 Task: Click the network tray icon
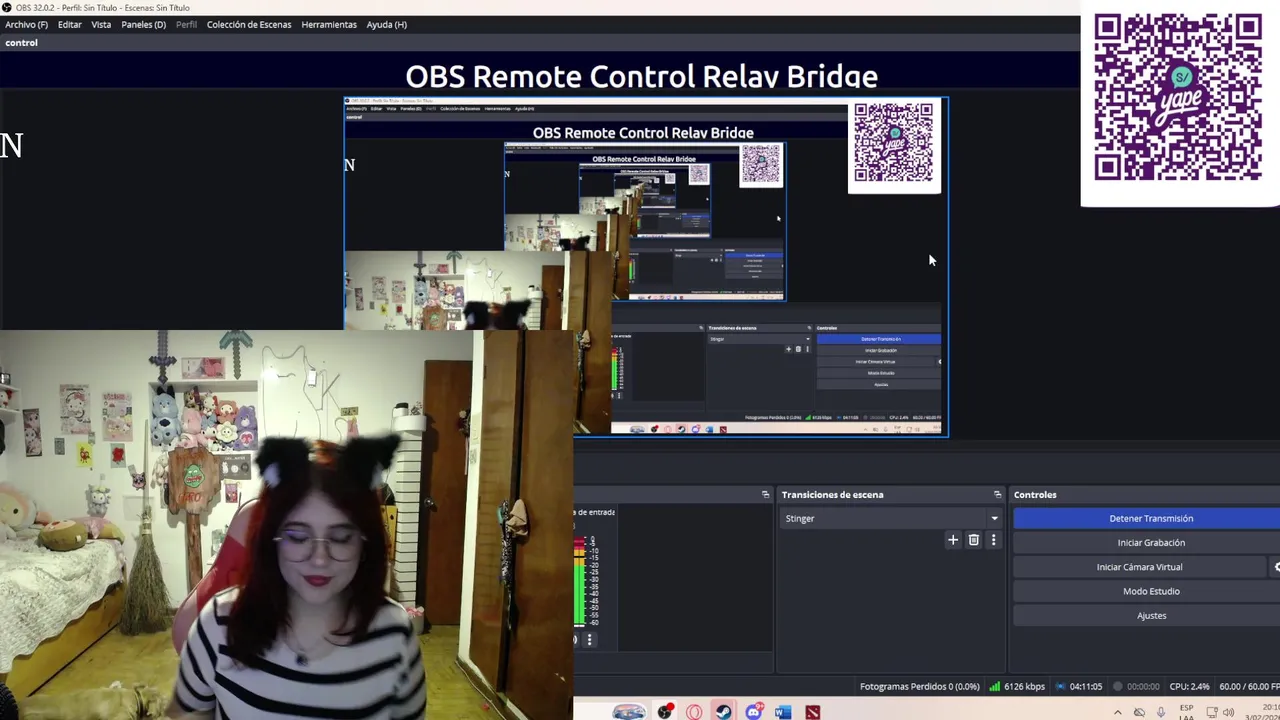pos(1211,712)
